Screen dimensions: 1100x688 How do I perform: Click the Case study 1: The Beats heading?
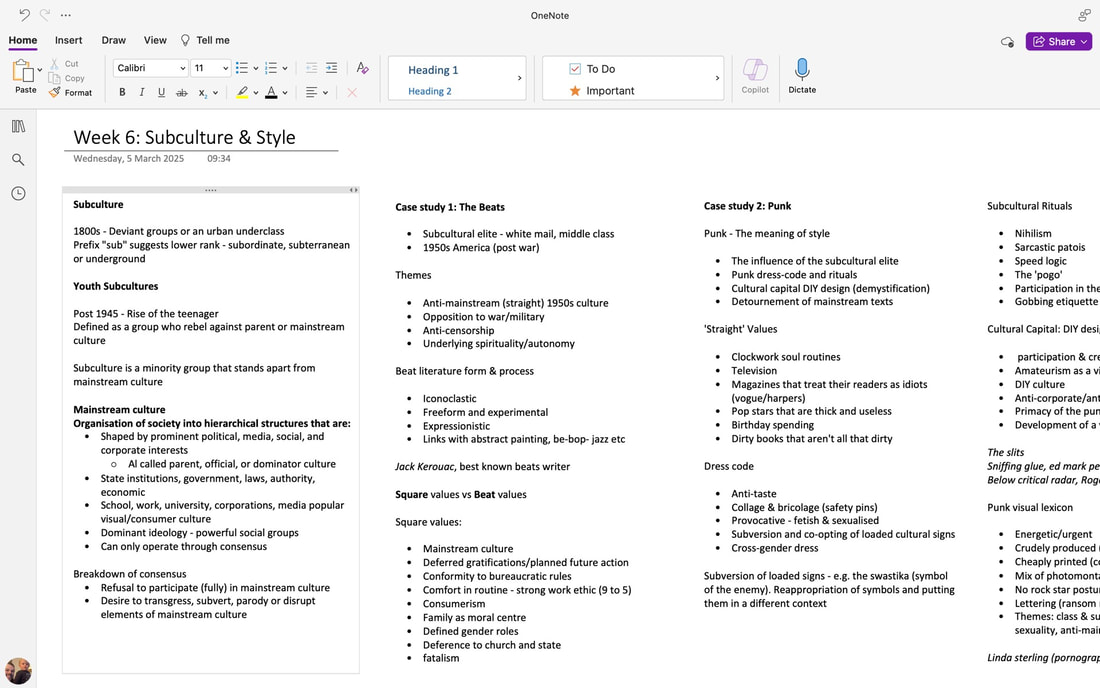pyautogui.click(x=450, y=207)
